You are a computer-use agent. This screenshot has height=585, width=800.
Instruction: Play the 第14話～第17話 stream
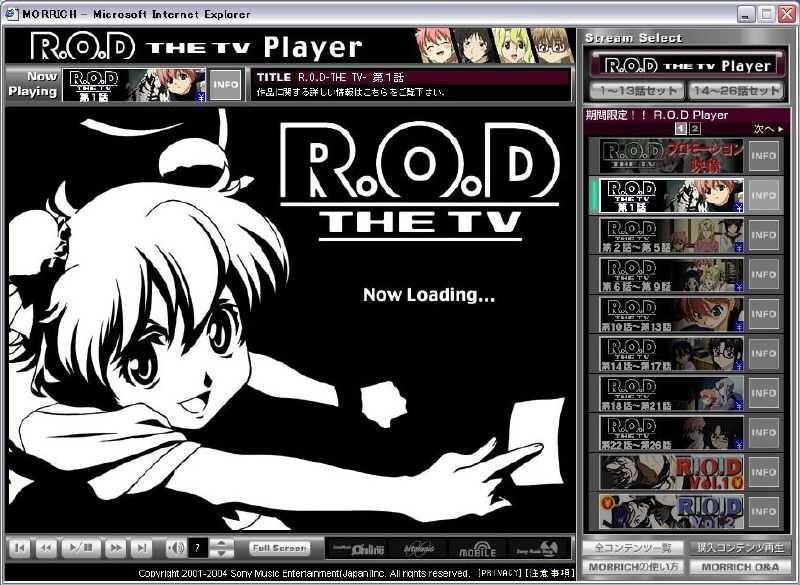click(671, 353)
